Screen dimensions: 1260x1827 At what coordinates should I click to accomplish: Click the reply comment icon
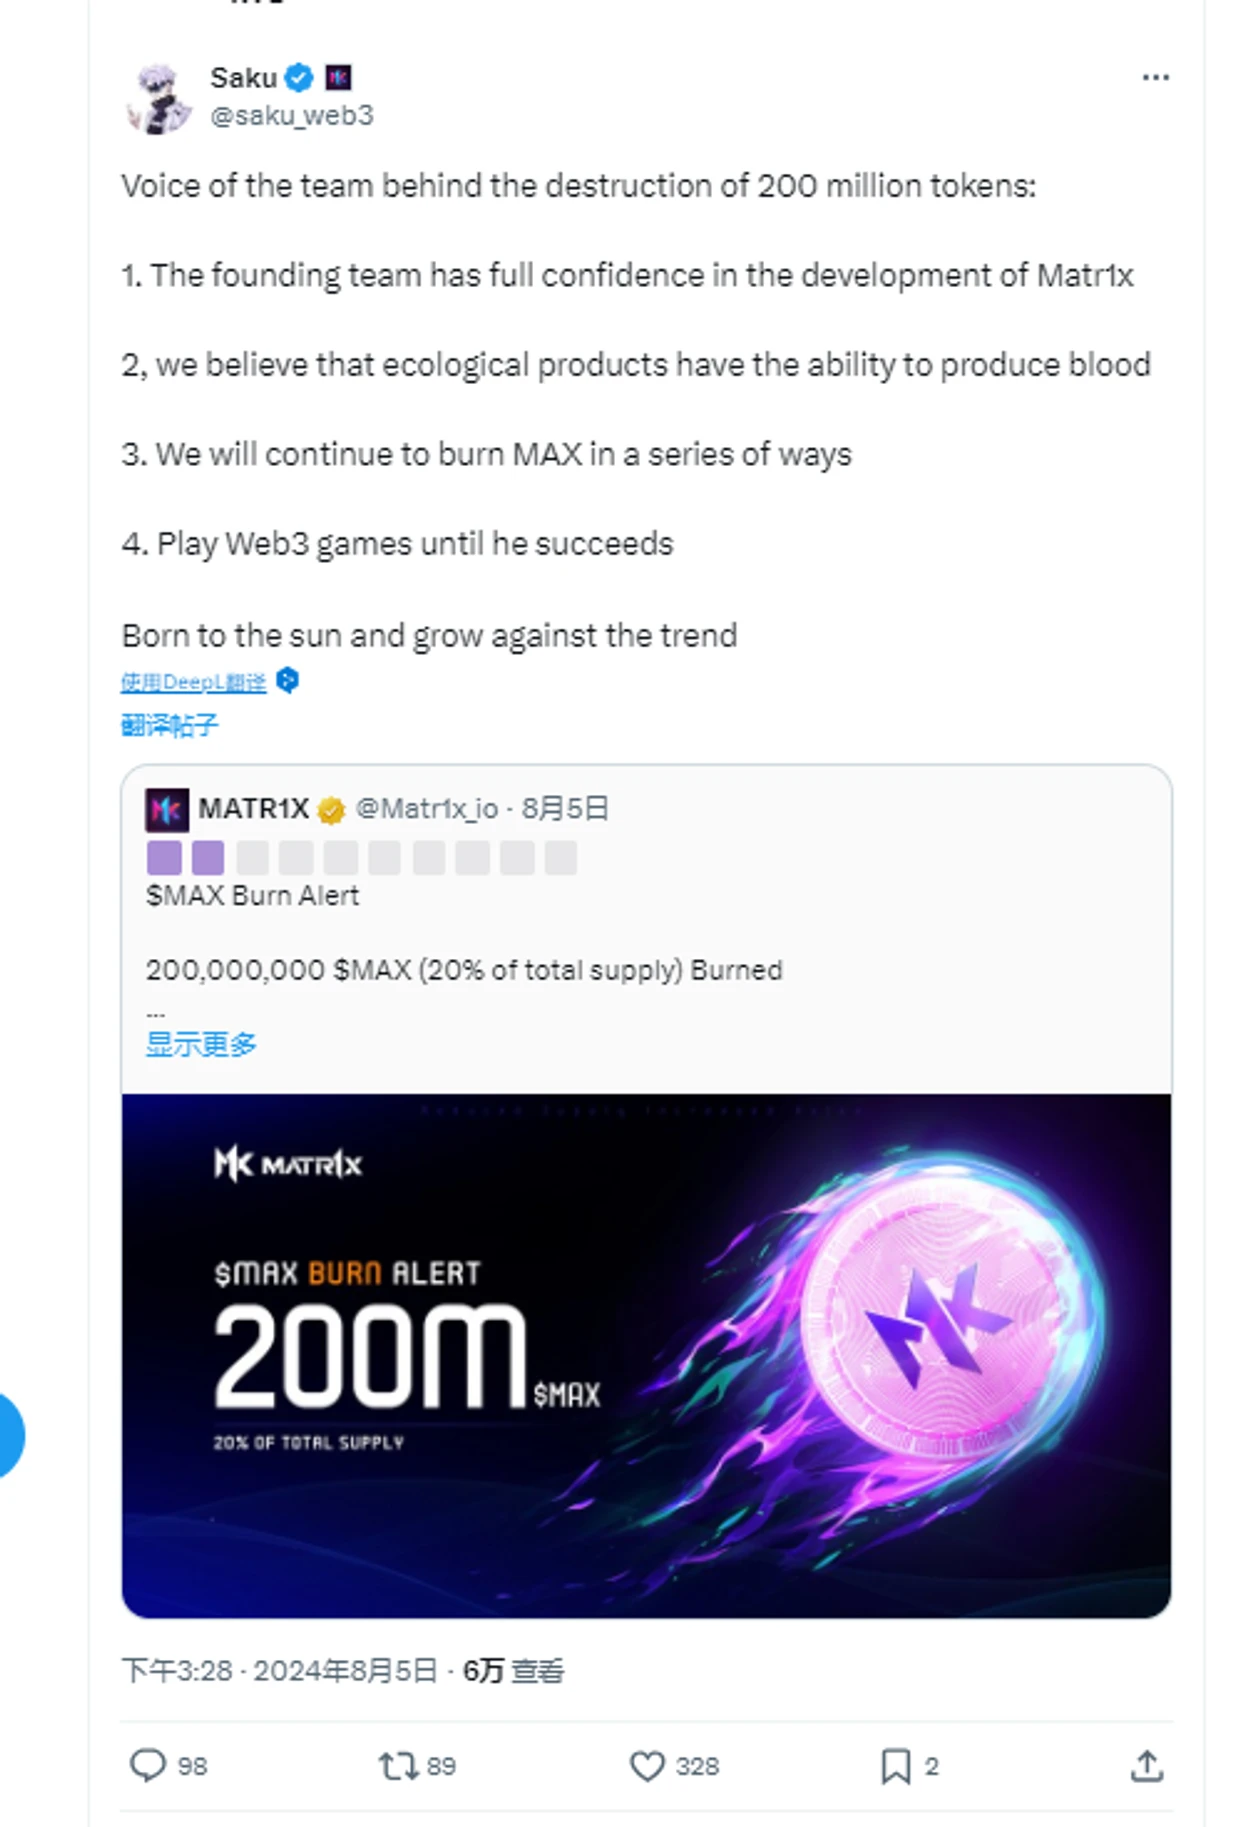click(148, 1765)
